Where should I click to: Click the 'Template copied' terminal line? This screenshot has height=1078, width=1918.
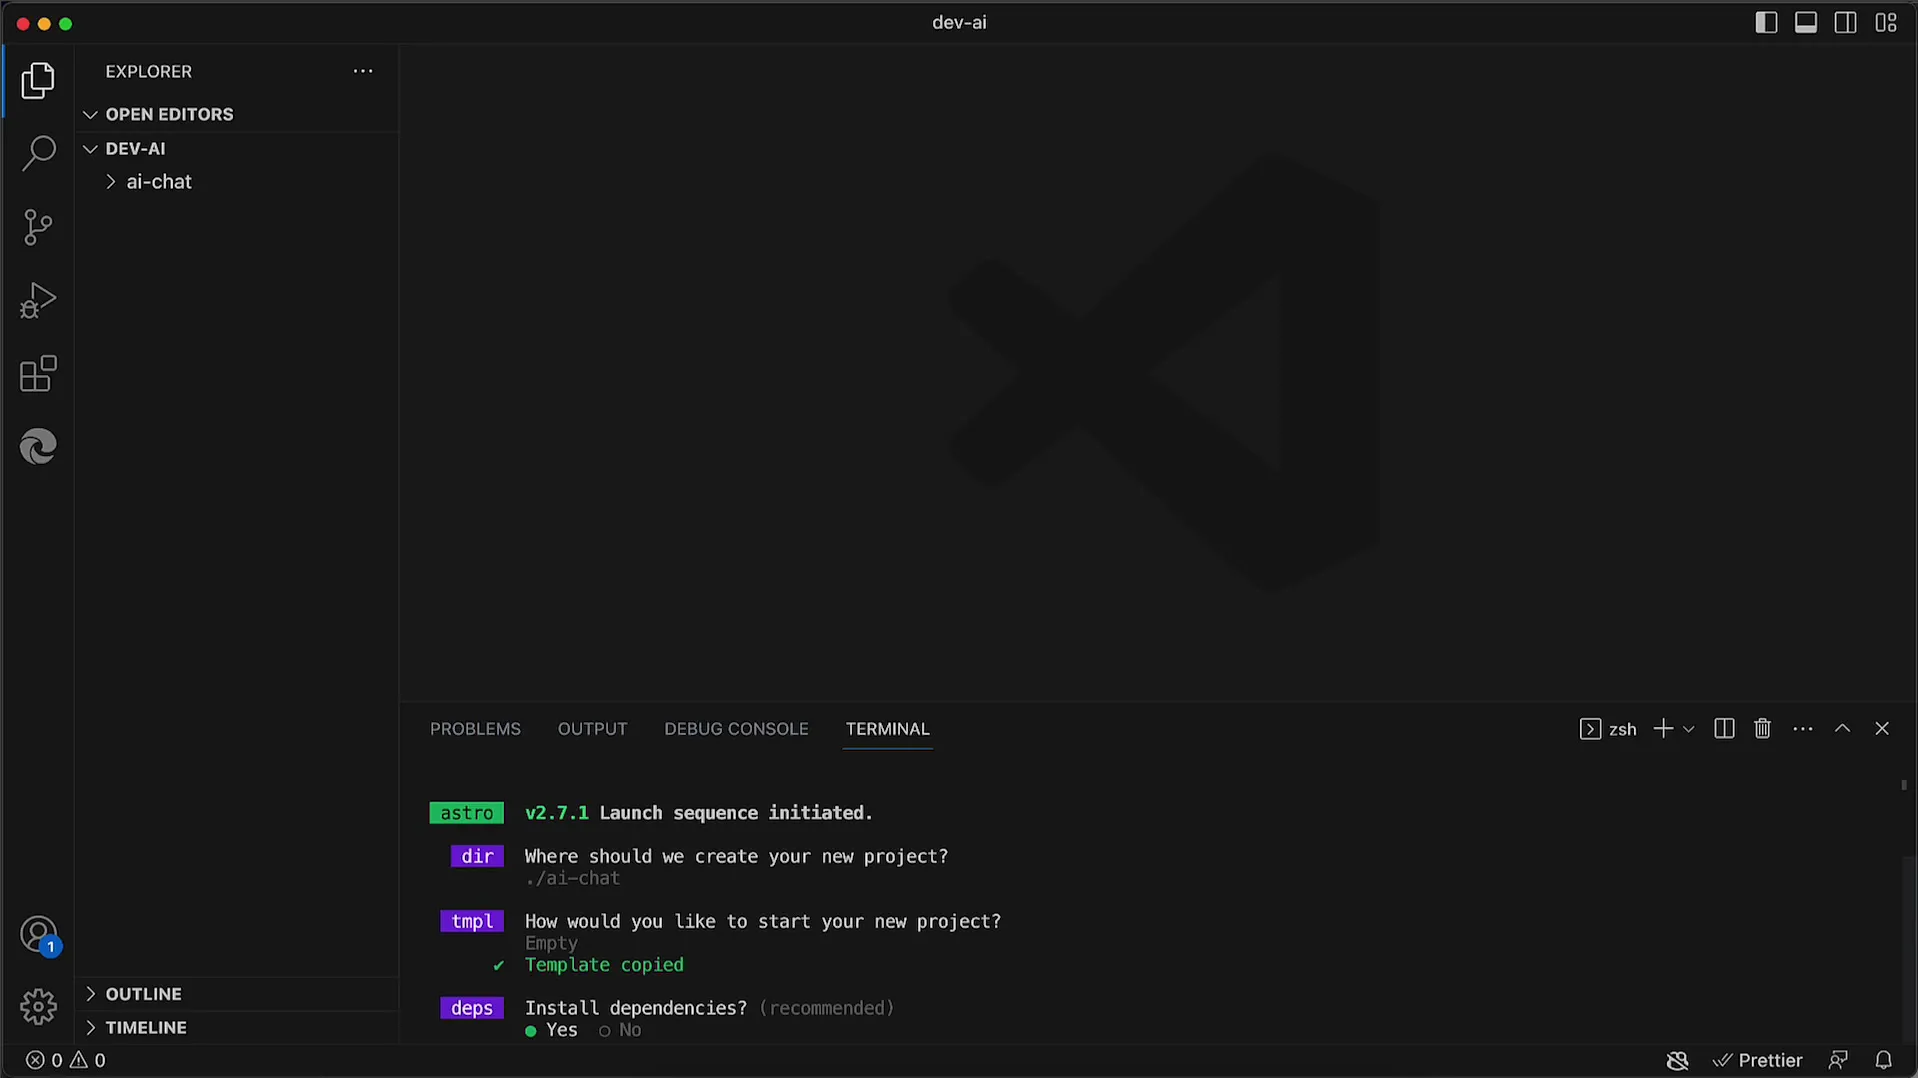(x=604, y=965)
